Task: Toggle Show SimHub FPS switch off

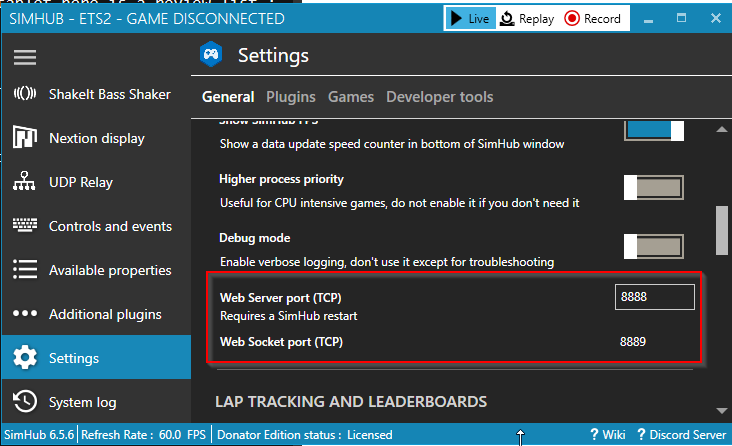Action: click(x=654, y=130)
